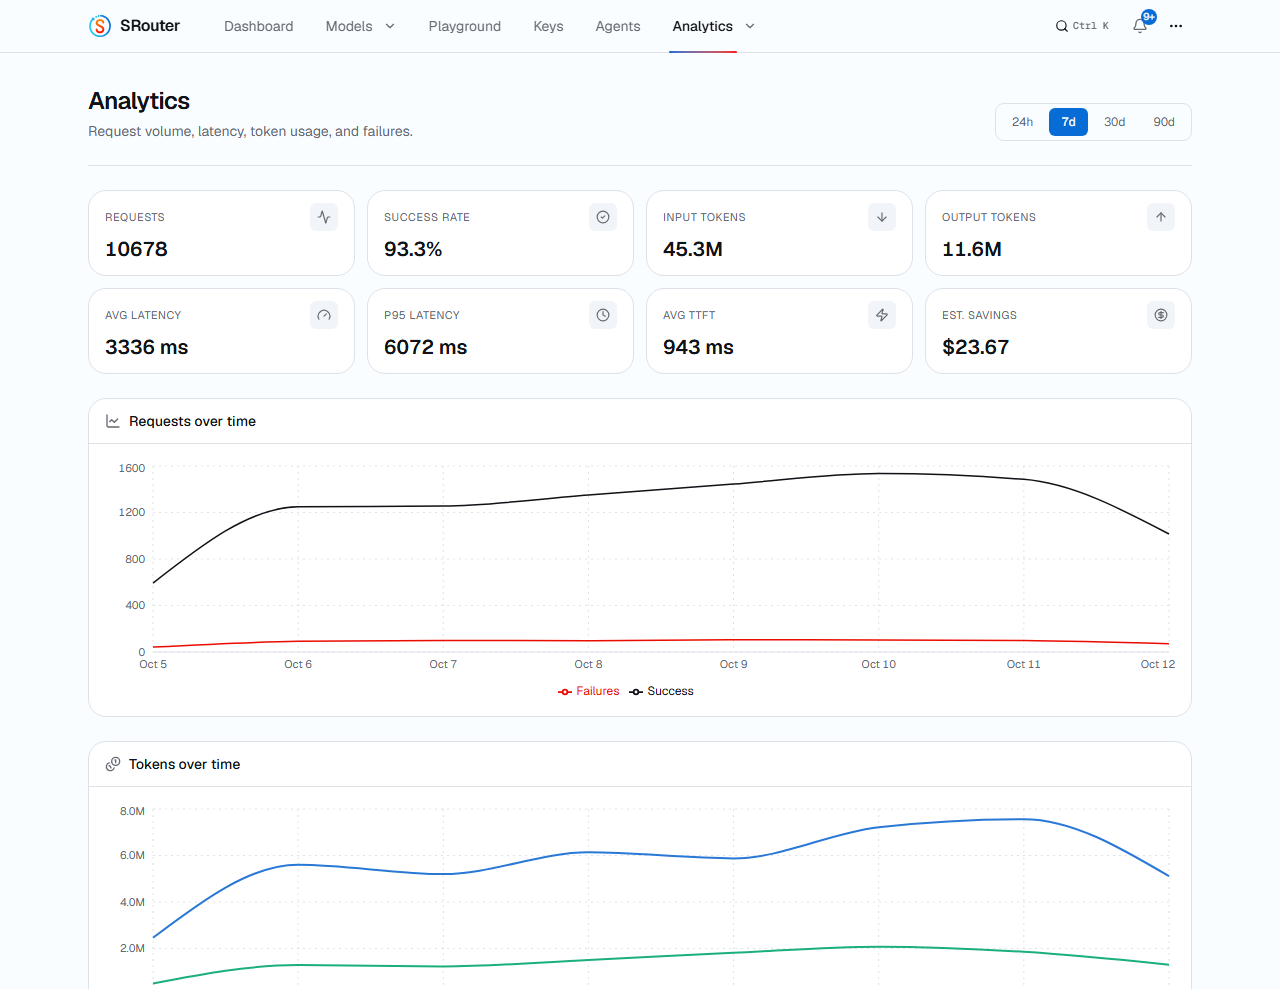Click the Ctrl K search shortcut
The image size is (1280, 989).
click(1091, 26)
